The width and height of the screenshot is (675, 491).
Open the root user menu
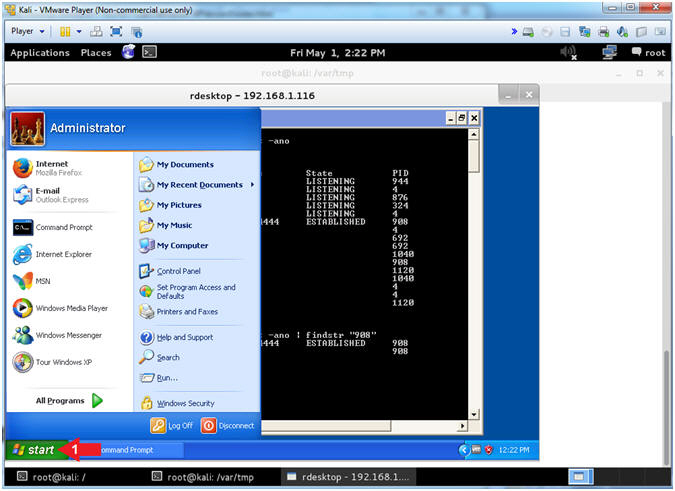tap(648, 52)
